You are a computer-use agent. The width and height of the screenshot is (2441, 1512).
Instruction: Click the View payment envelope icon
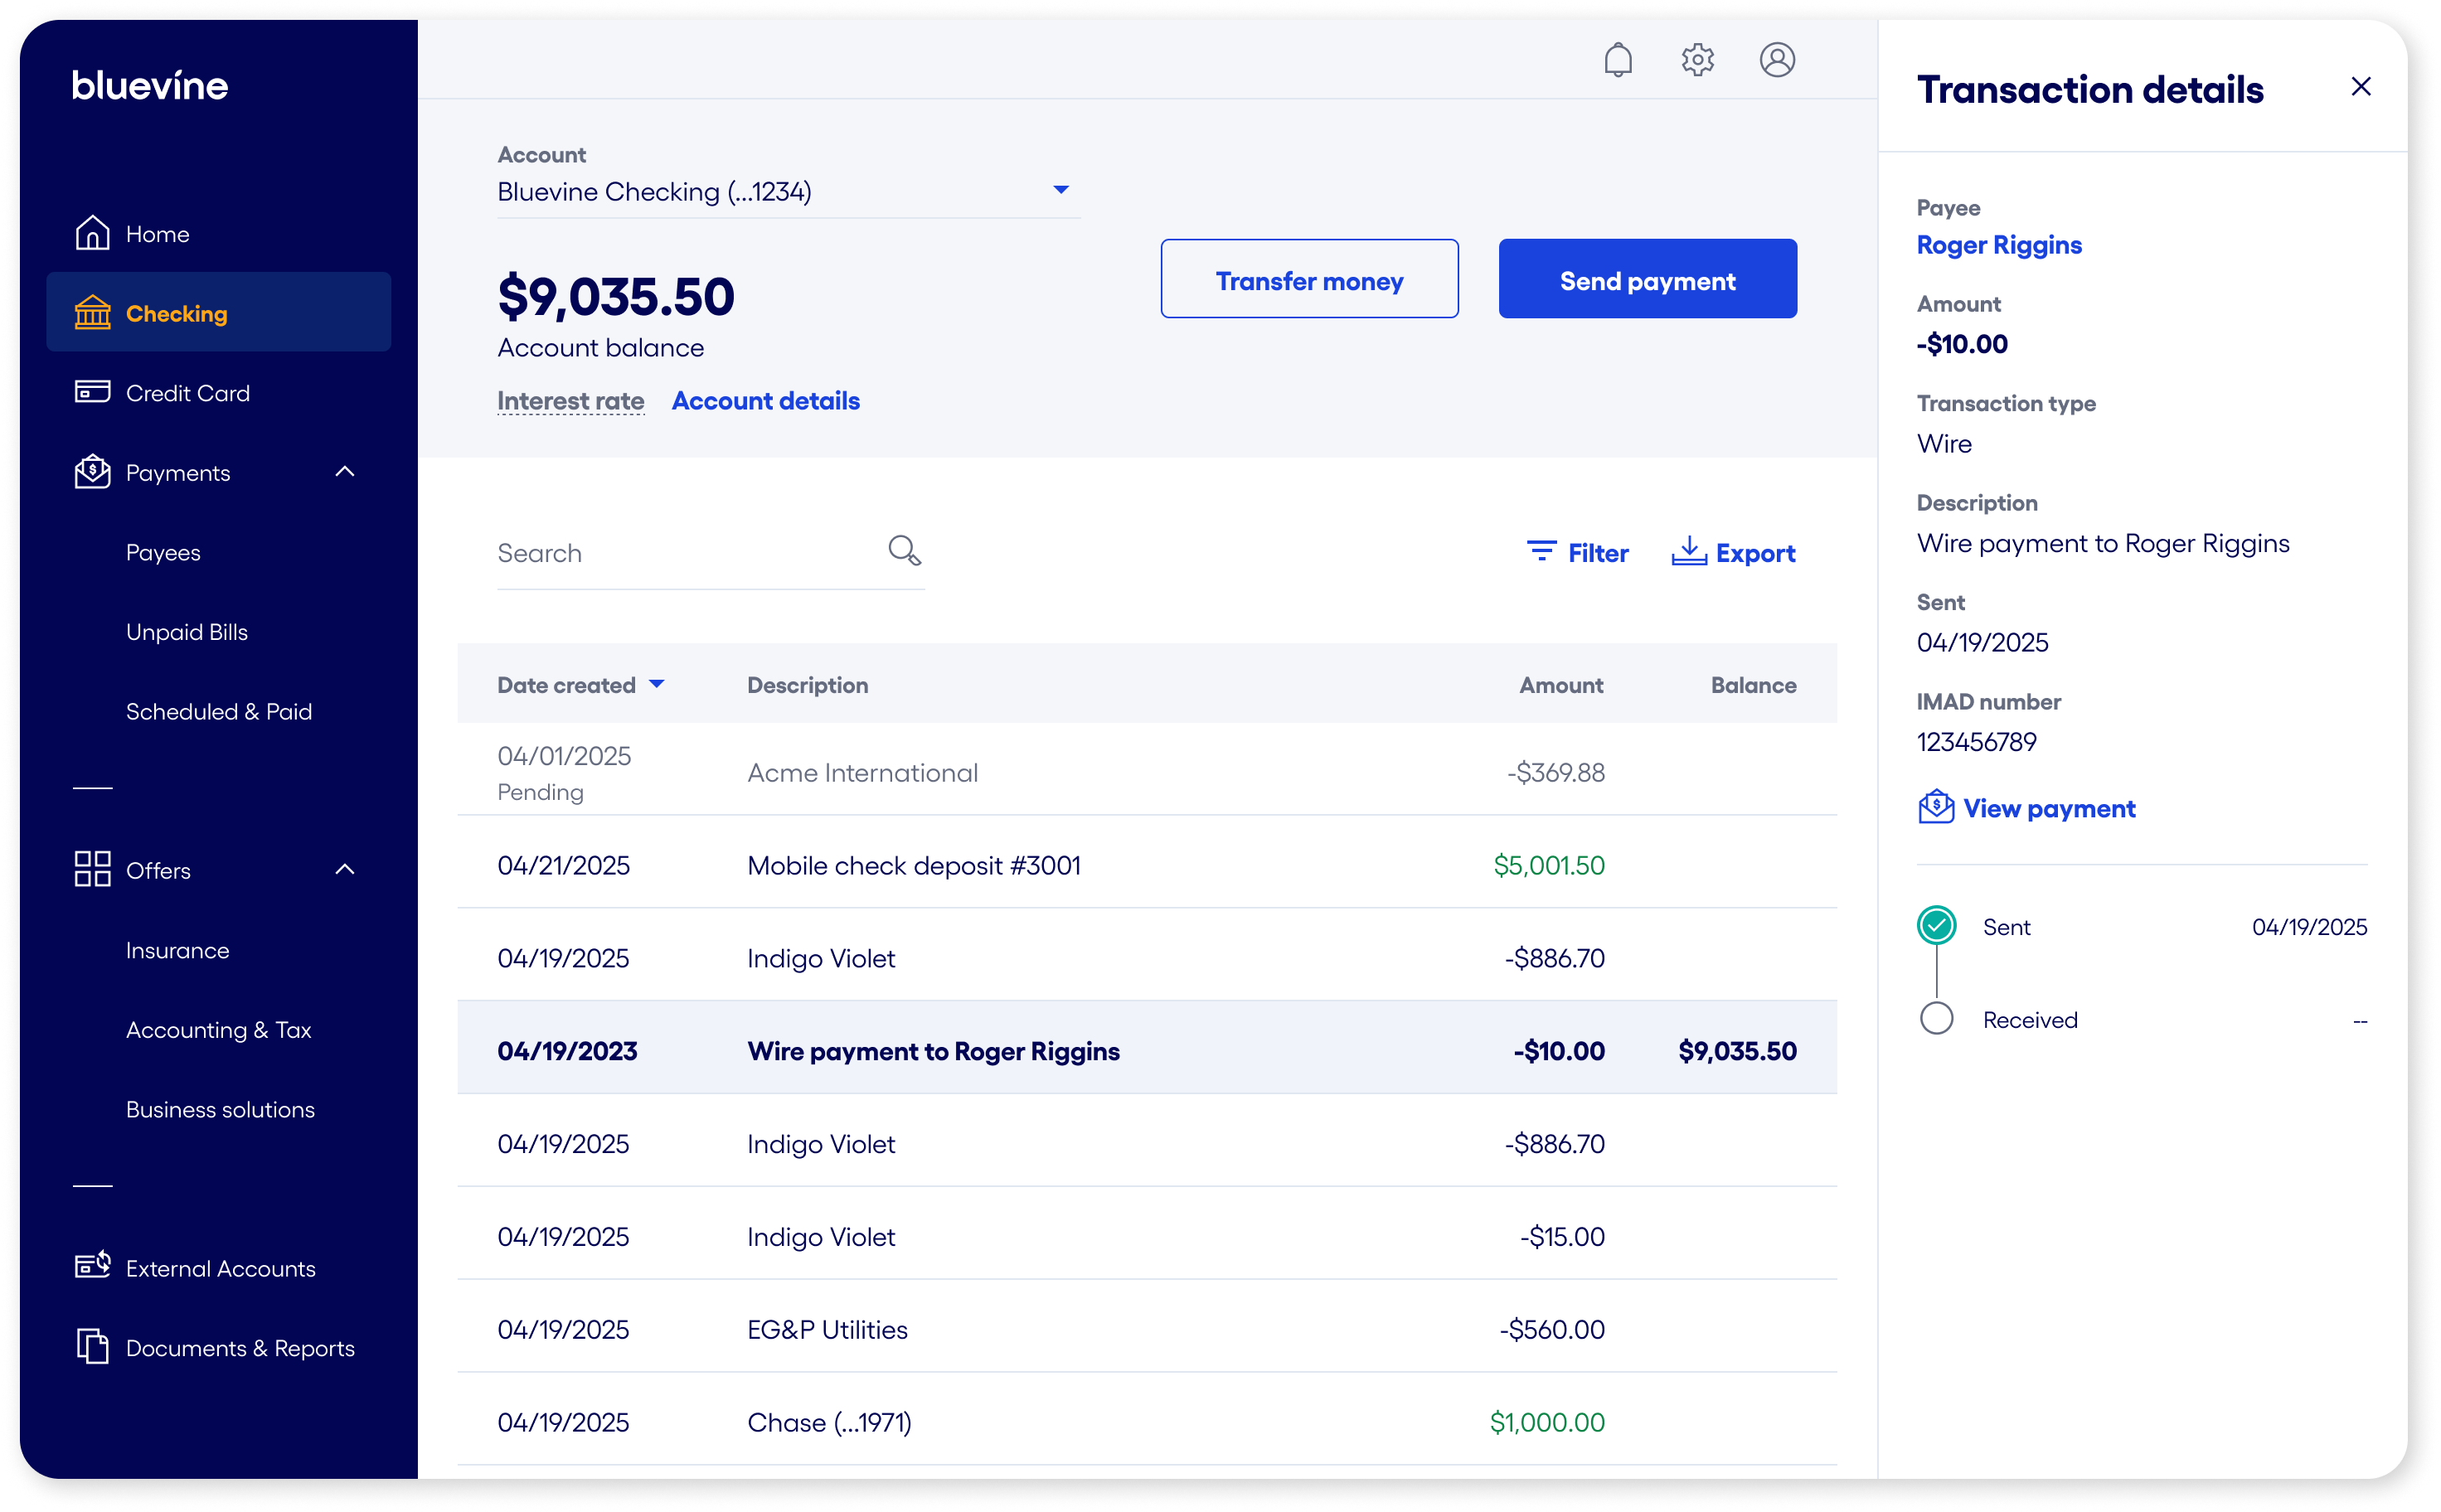1937,807
